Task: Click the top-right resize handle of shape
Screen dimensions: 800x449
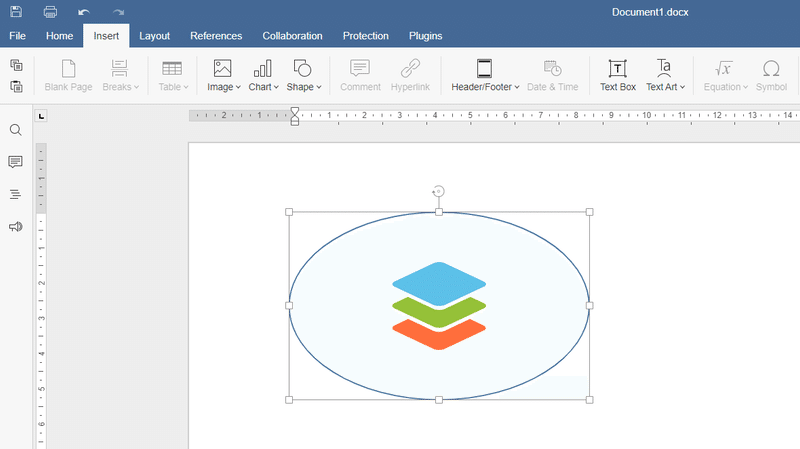Action: (x=589, y=212)
